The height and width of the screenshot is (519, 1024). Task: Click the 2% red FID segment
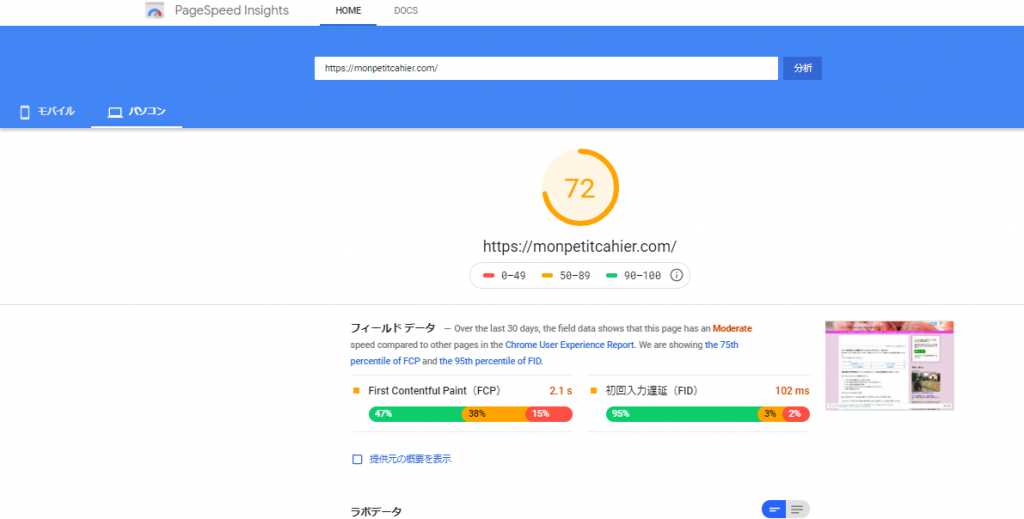coord(796,414)
